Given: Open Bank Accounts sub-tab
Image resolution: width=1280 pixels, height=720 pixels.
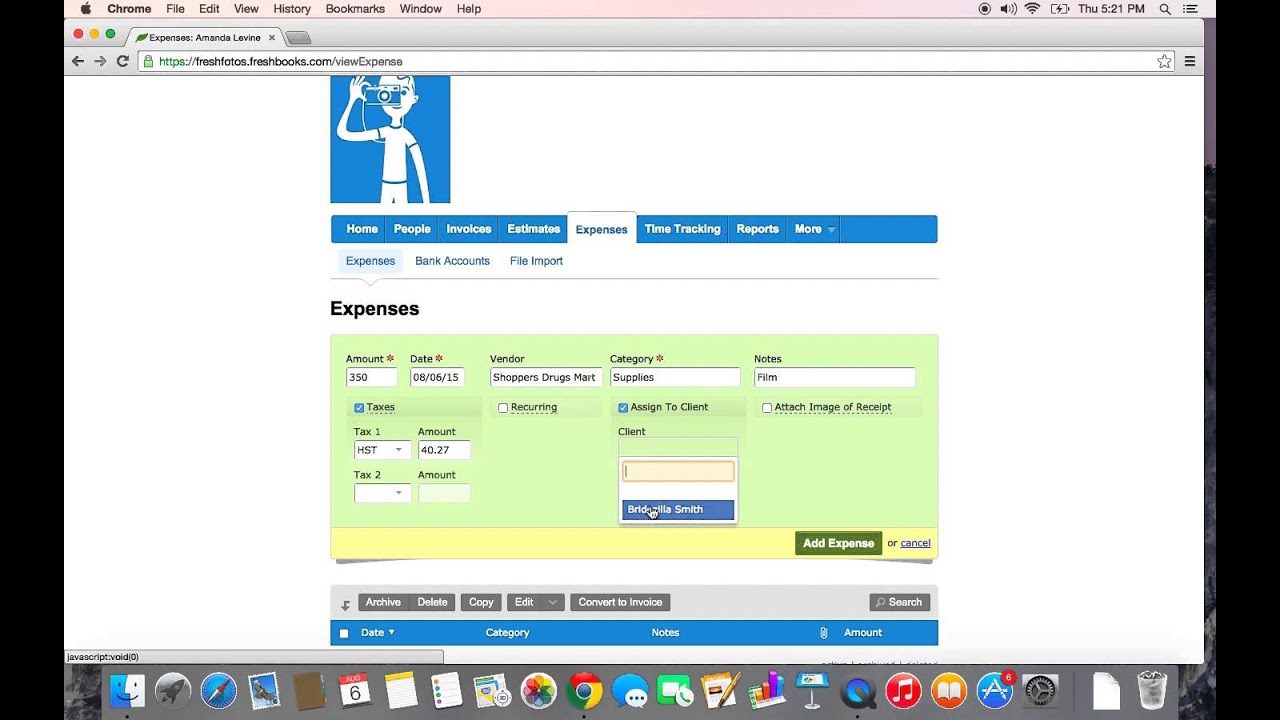Looking at the screenshot, I should click(x=452, y=261).
